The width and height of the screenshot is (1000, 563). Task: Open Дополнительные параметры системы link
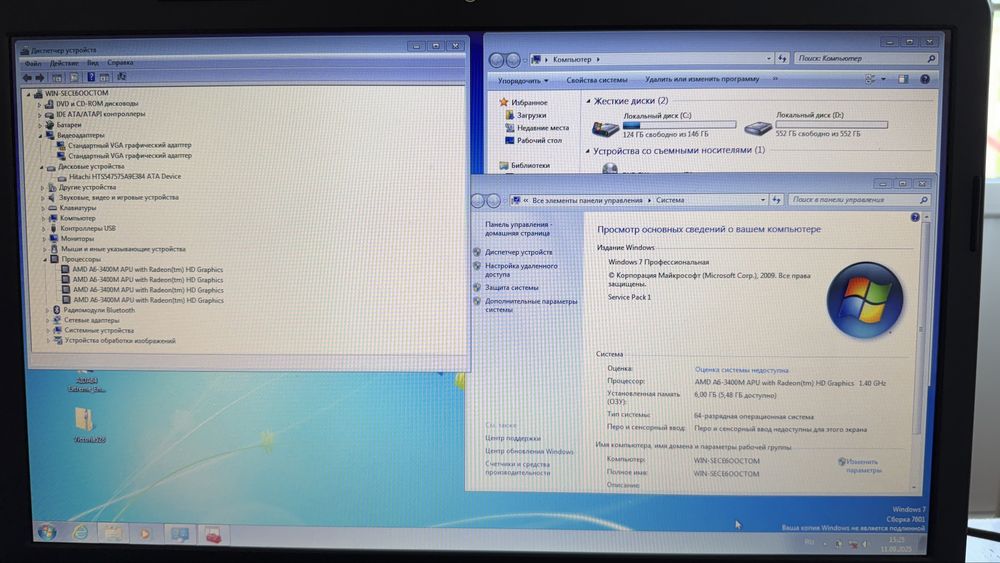click(x=531, y=305)
